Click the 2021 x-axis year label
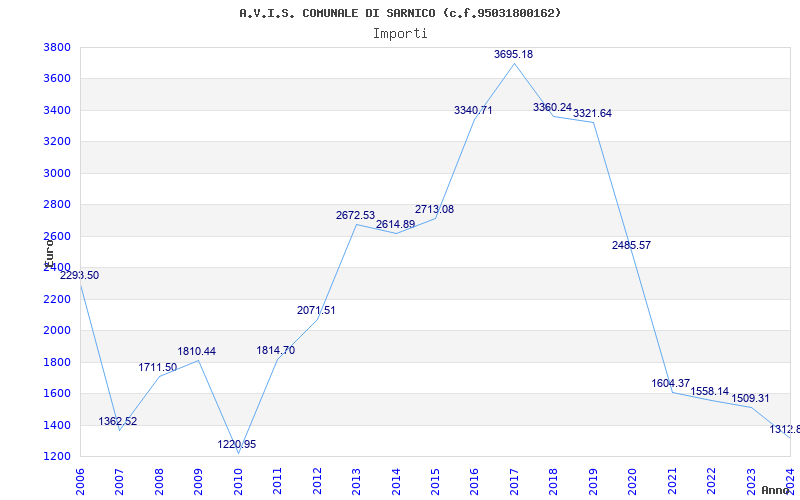800x500 pixels. click(x=672, y=482)
